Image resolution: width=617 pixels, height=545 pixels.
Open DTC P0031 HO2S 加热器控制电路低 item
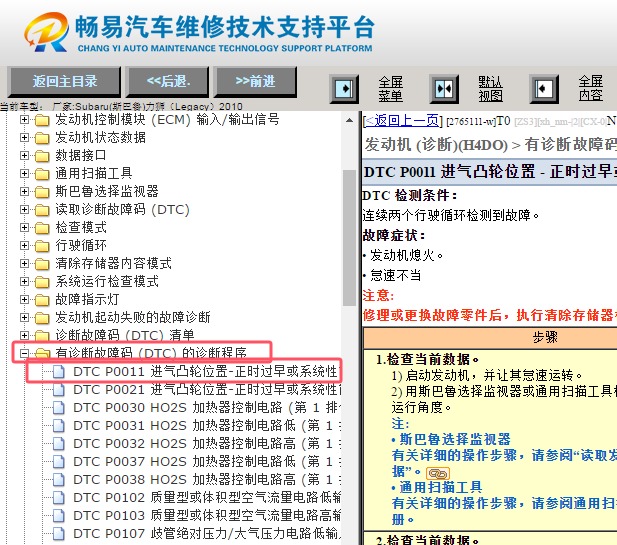click(x=206, y=426)
